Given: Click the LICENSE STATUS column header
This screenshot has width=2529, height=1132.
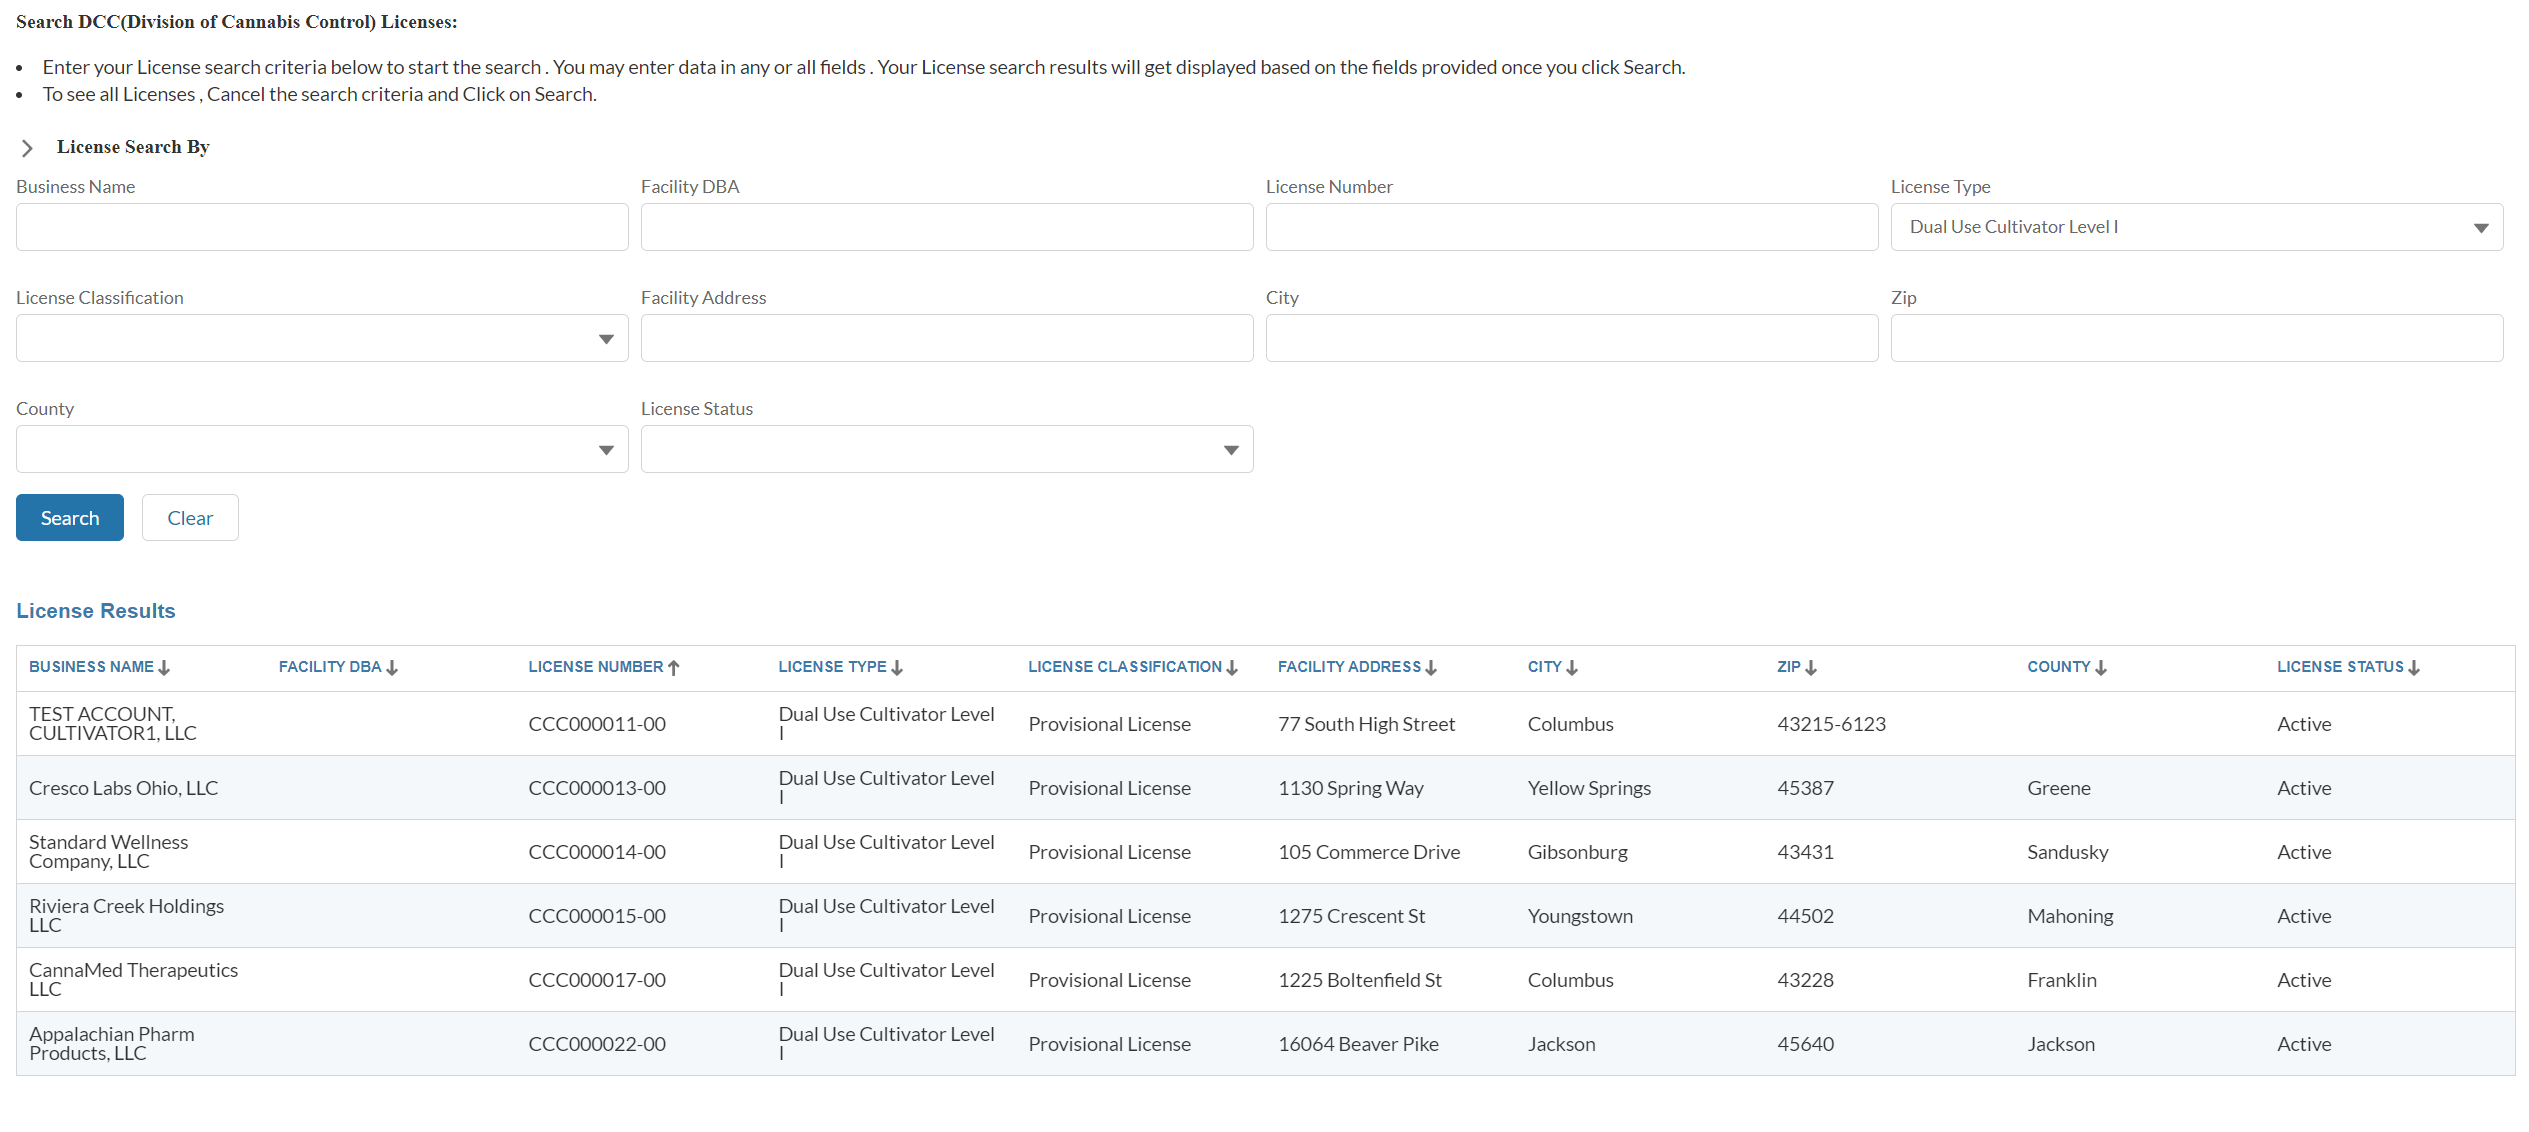Looking at the screenshot, I should pos(2340,667).
